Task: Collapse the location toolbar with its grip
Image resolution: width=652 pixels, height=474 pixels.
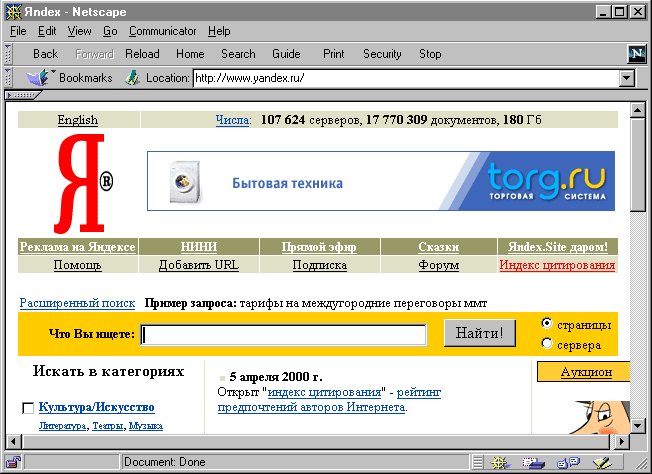Action: point(8,78)
